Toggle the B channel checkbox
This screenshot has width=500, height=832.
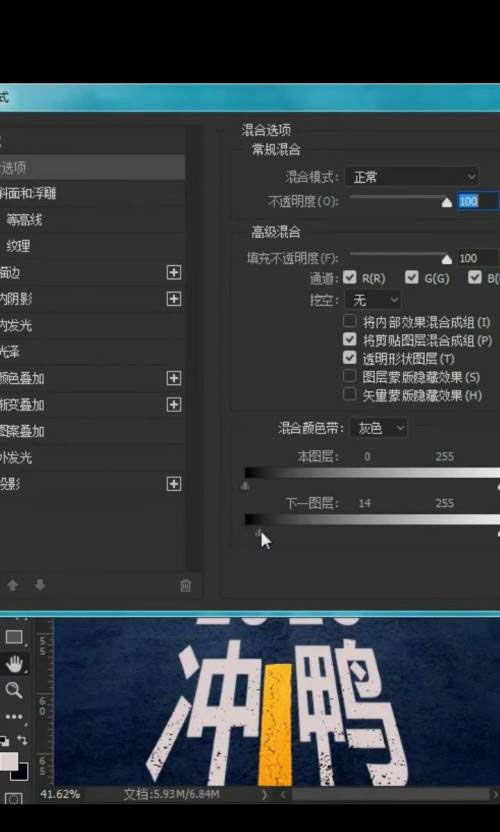(475, 277)
